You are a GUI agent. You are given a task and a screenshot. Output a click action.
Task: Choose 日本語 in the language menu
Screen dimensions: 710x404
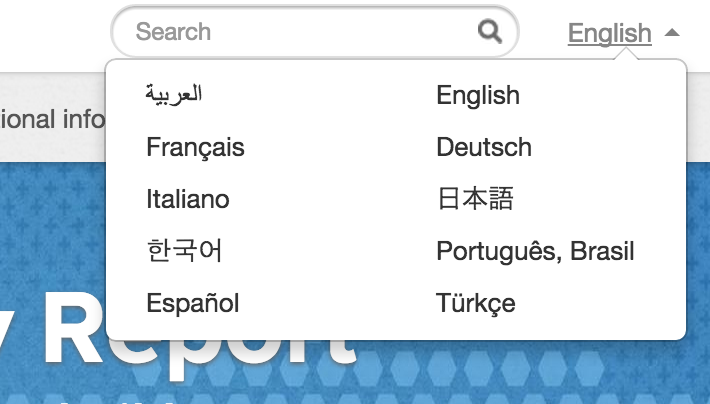475,199
